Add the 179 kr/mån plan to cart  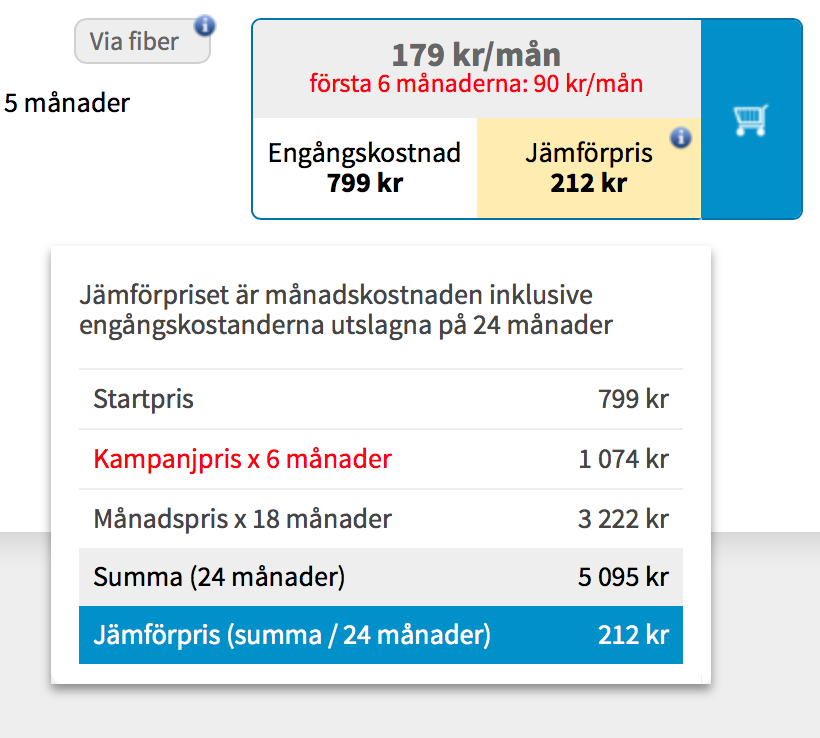pyautogui.click(x=750, y=120)
